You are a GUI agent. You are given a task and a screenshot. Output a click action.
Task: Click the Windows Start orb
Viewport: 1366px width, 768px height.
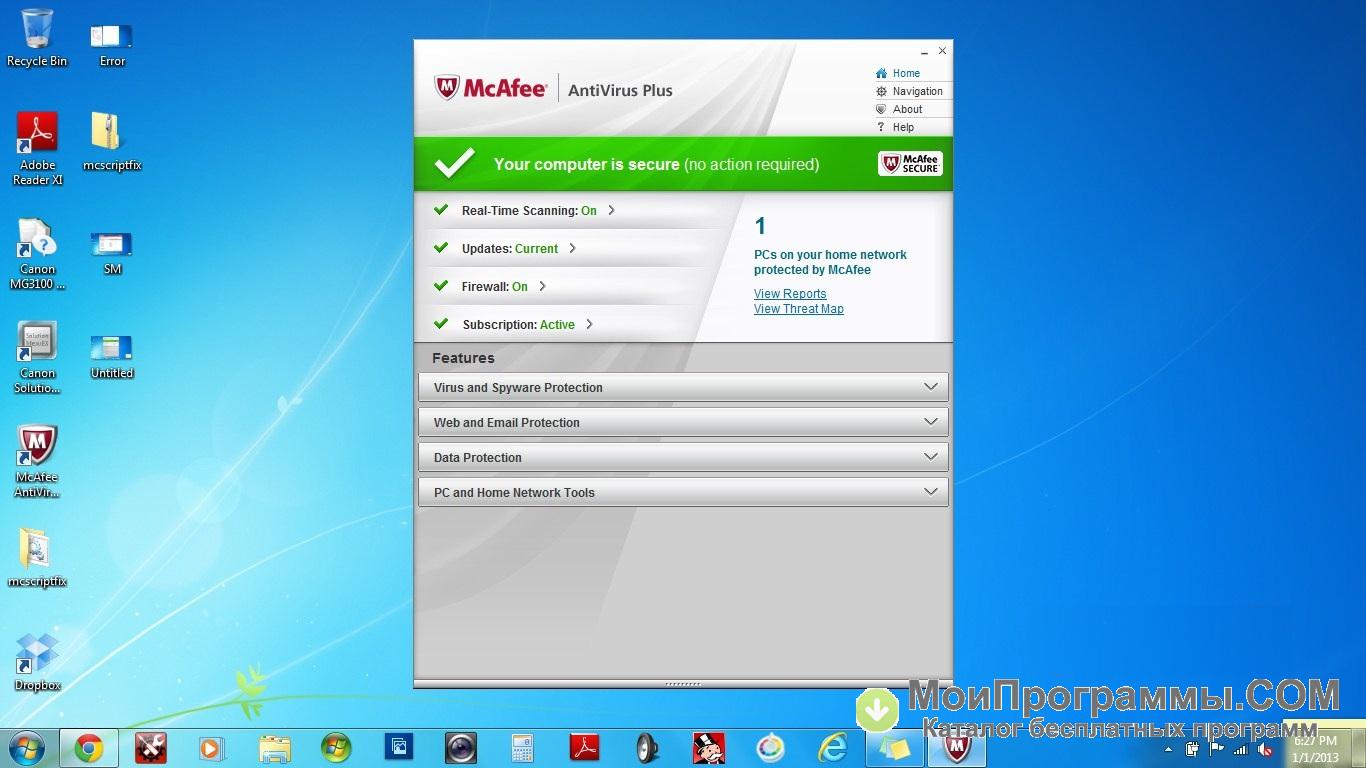[27, 747]
